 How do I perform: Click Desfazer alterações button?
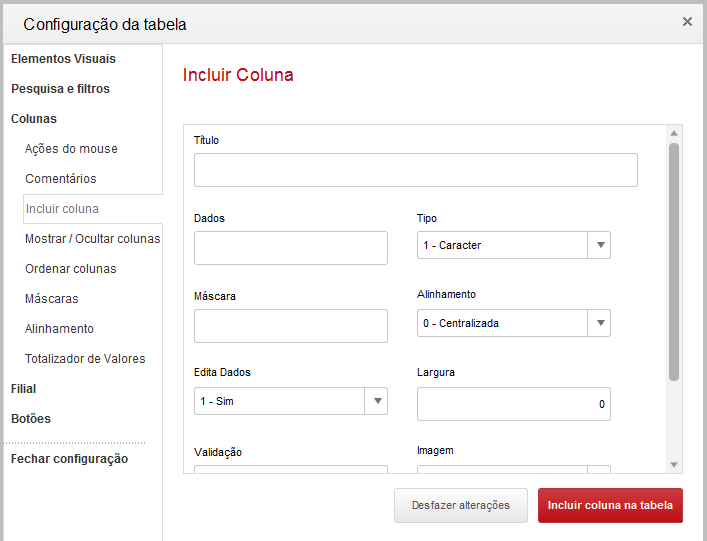pos(461,505)
